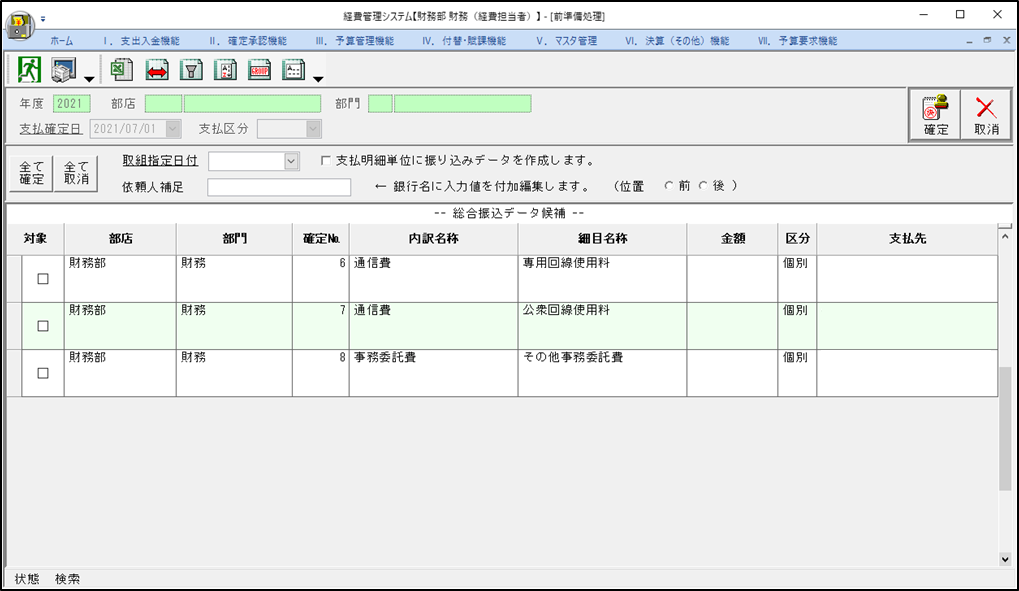Open menu Ⅰ. 支出入金機能
Screen dimensions: 1019x591
pyautogui.click(x=141, y=40)
